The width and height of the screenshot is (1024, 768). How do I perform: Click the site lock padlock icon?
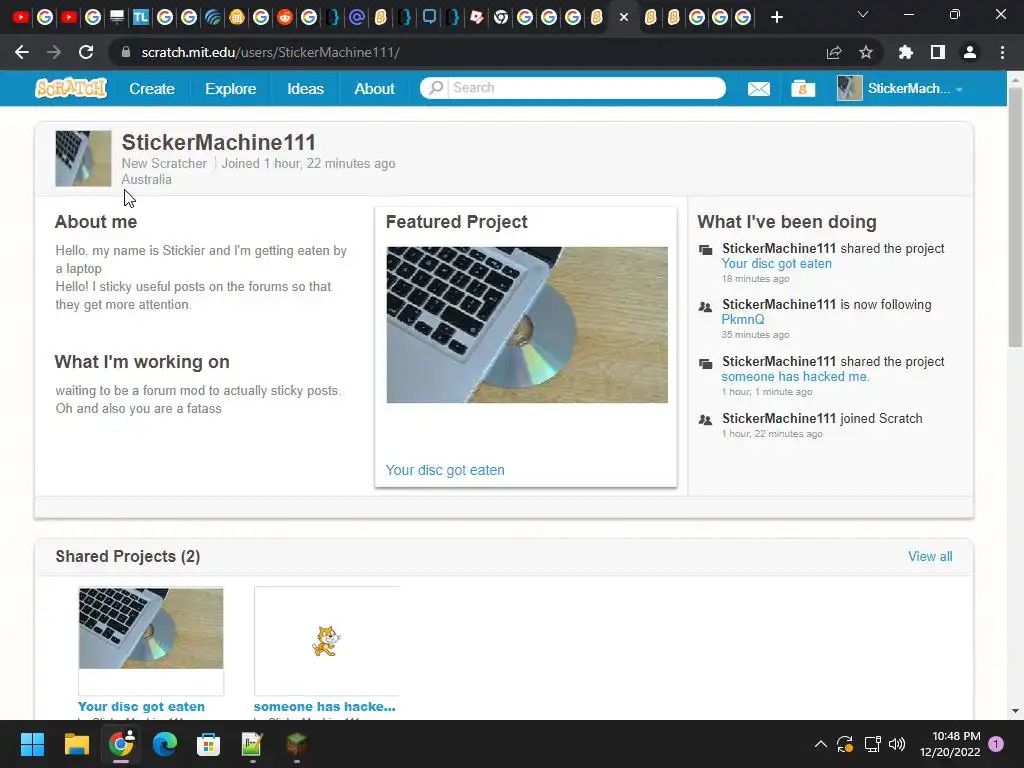click(x=126, y=52)
